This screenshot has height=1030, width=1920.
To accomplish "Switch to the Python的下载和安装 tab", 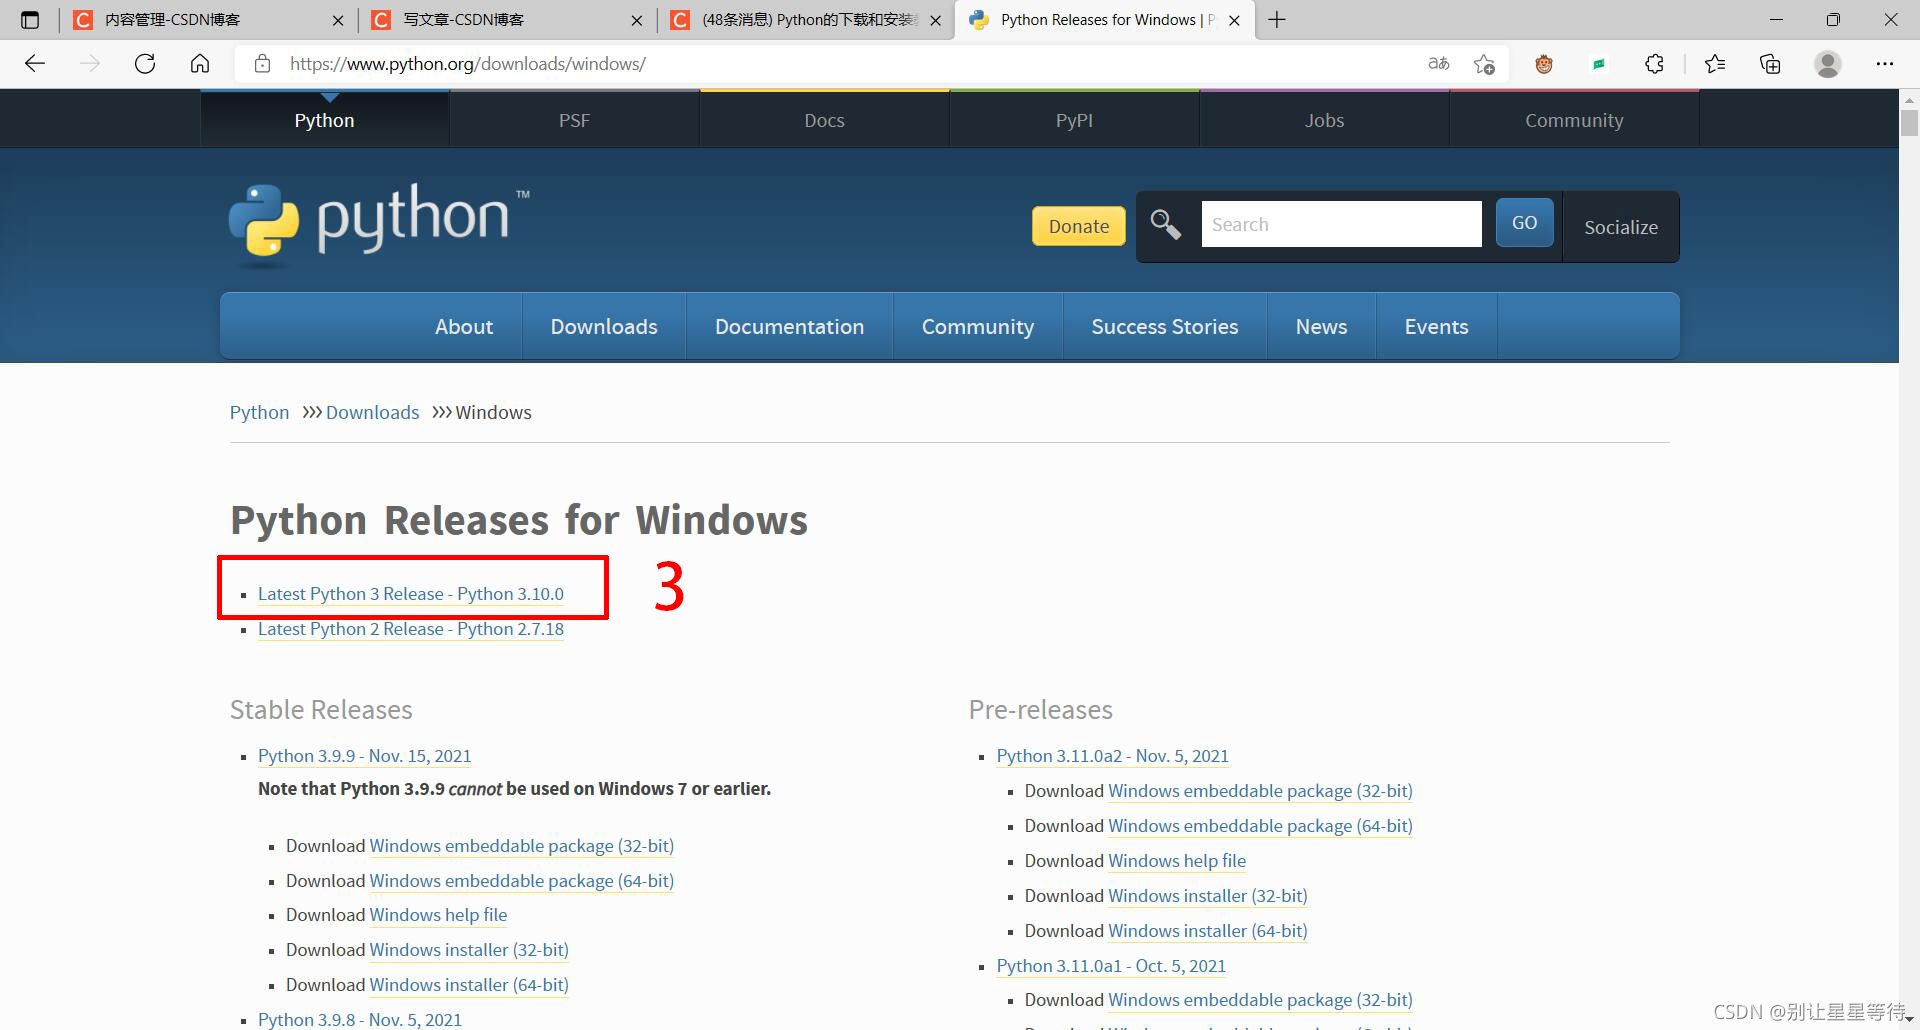I will [x=805, y=20].
